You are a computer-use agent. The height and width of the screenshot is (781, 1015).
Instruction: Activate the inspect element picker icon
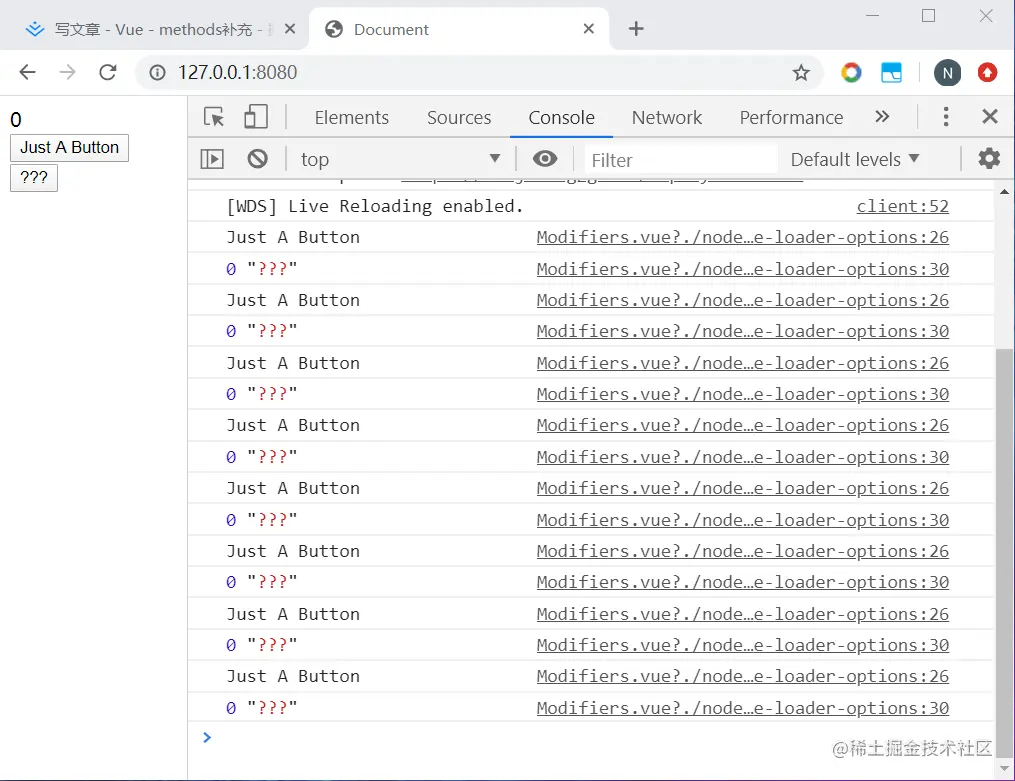[214, 117]
